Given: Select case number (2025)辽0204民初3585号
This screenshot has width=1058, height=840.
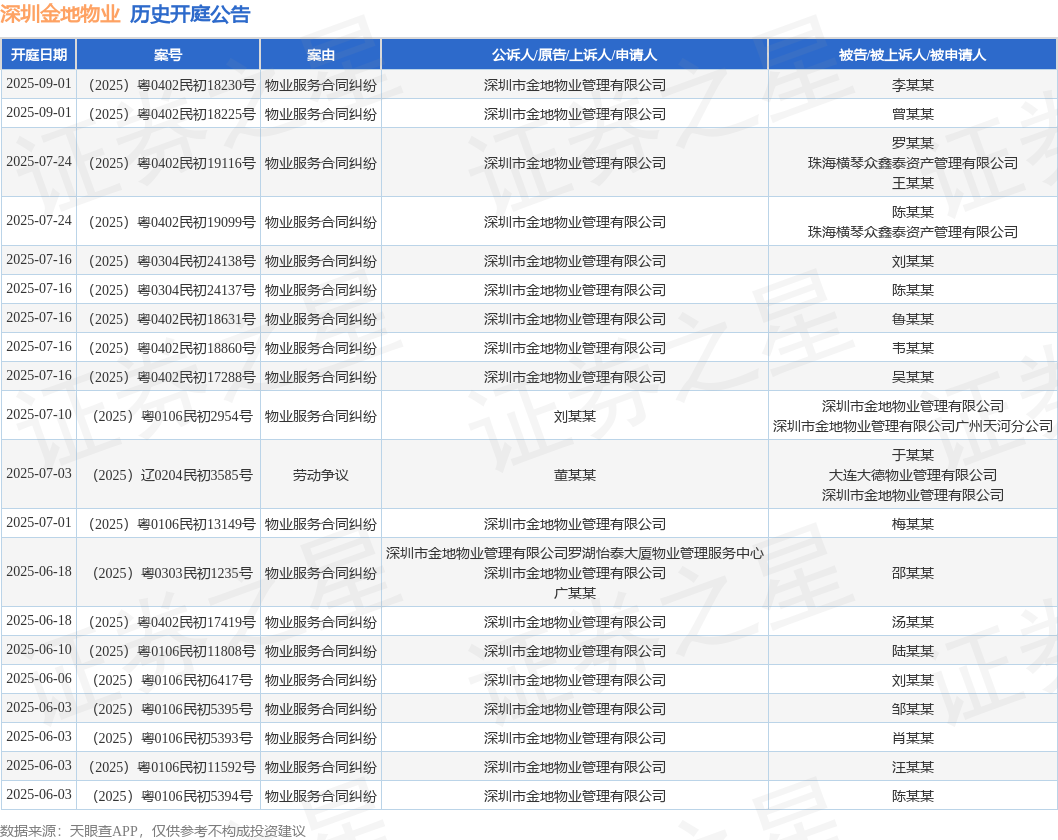Looking at the screenshot, I should coord(172,475).
